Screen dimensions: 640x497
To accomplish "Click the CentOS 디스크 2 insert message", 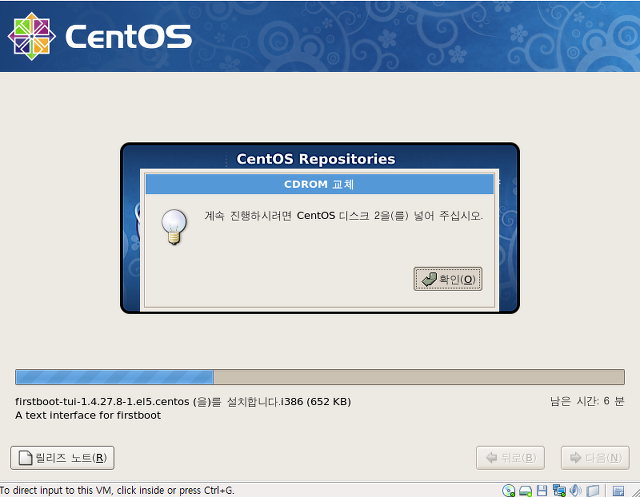I will tap(344, 215).
